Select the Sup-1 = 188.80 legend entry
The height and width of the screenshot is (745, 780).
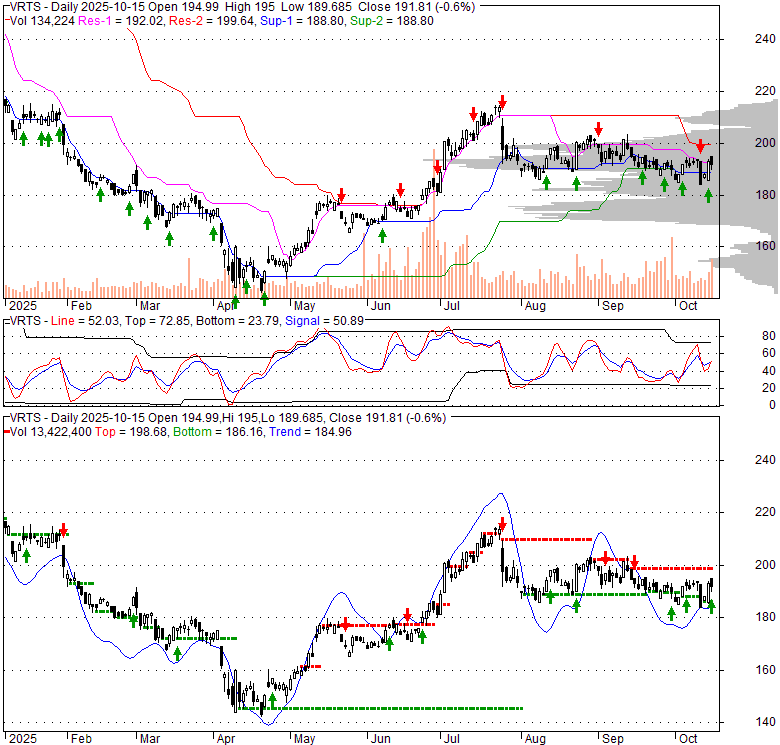coord(302,21)
